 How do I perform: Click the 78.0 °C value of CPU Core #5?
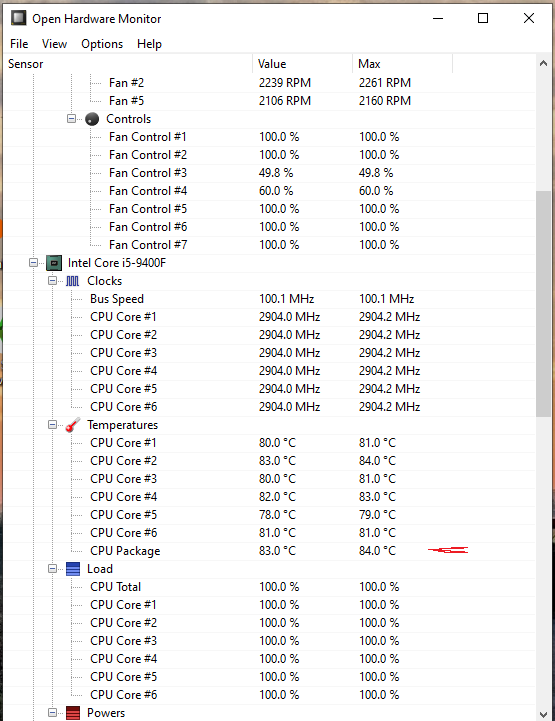(x=277, y=515)
